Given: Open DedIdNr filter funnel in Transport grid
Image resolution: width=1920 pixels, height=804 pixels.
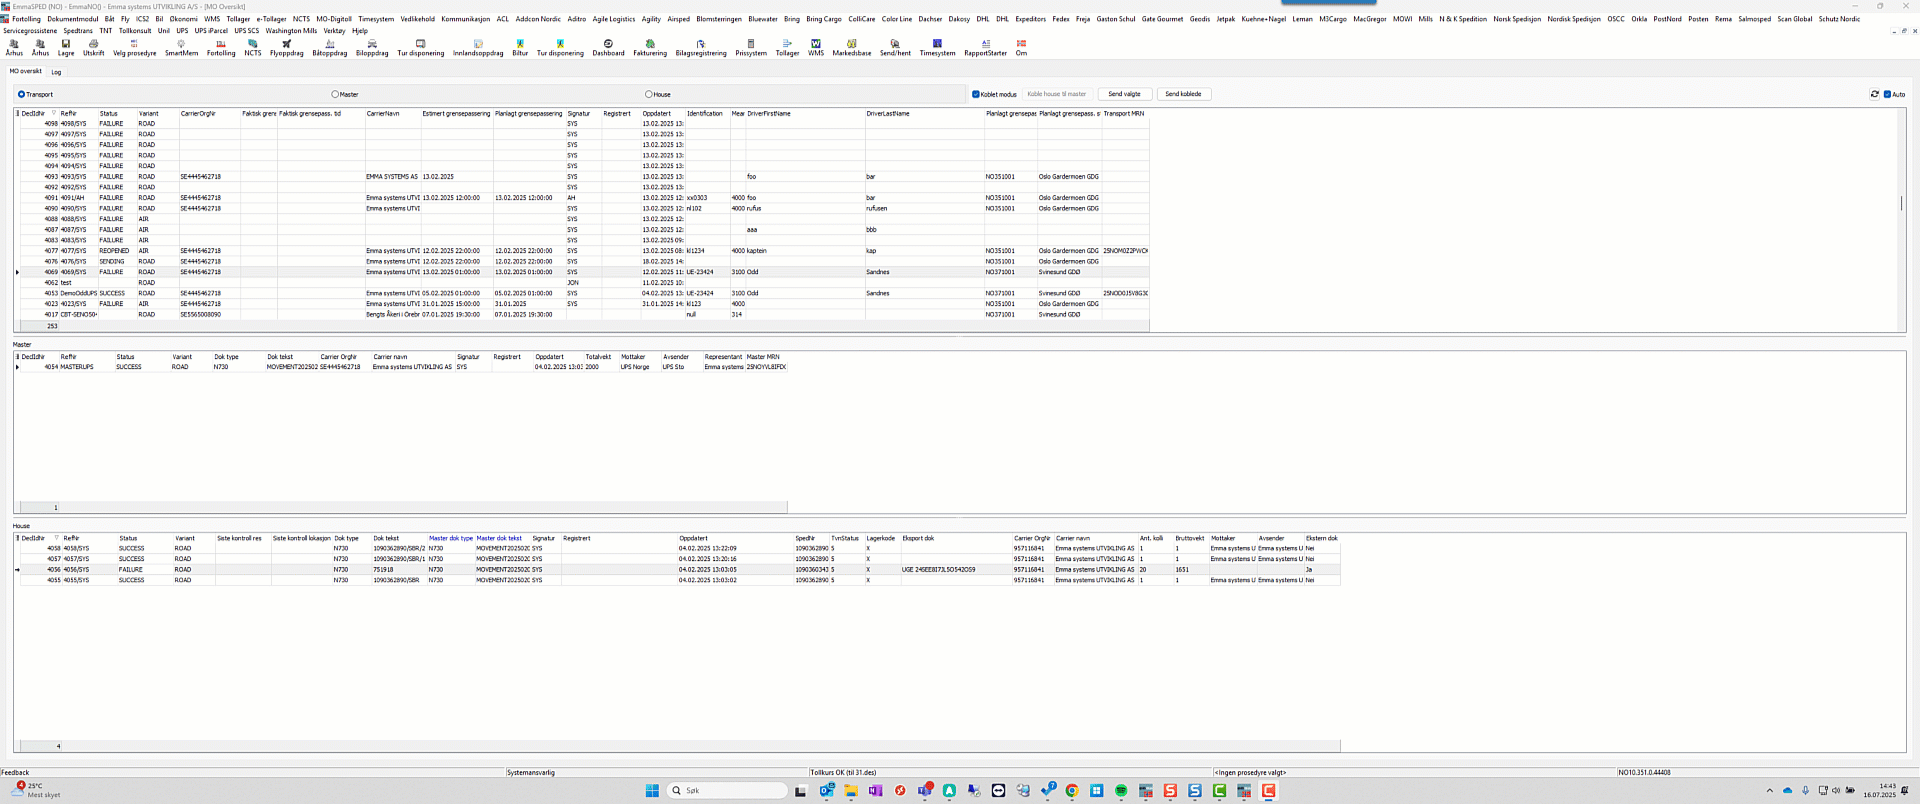Looking at the screenshot, I should pyautogui.click(x=54, y=113).
